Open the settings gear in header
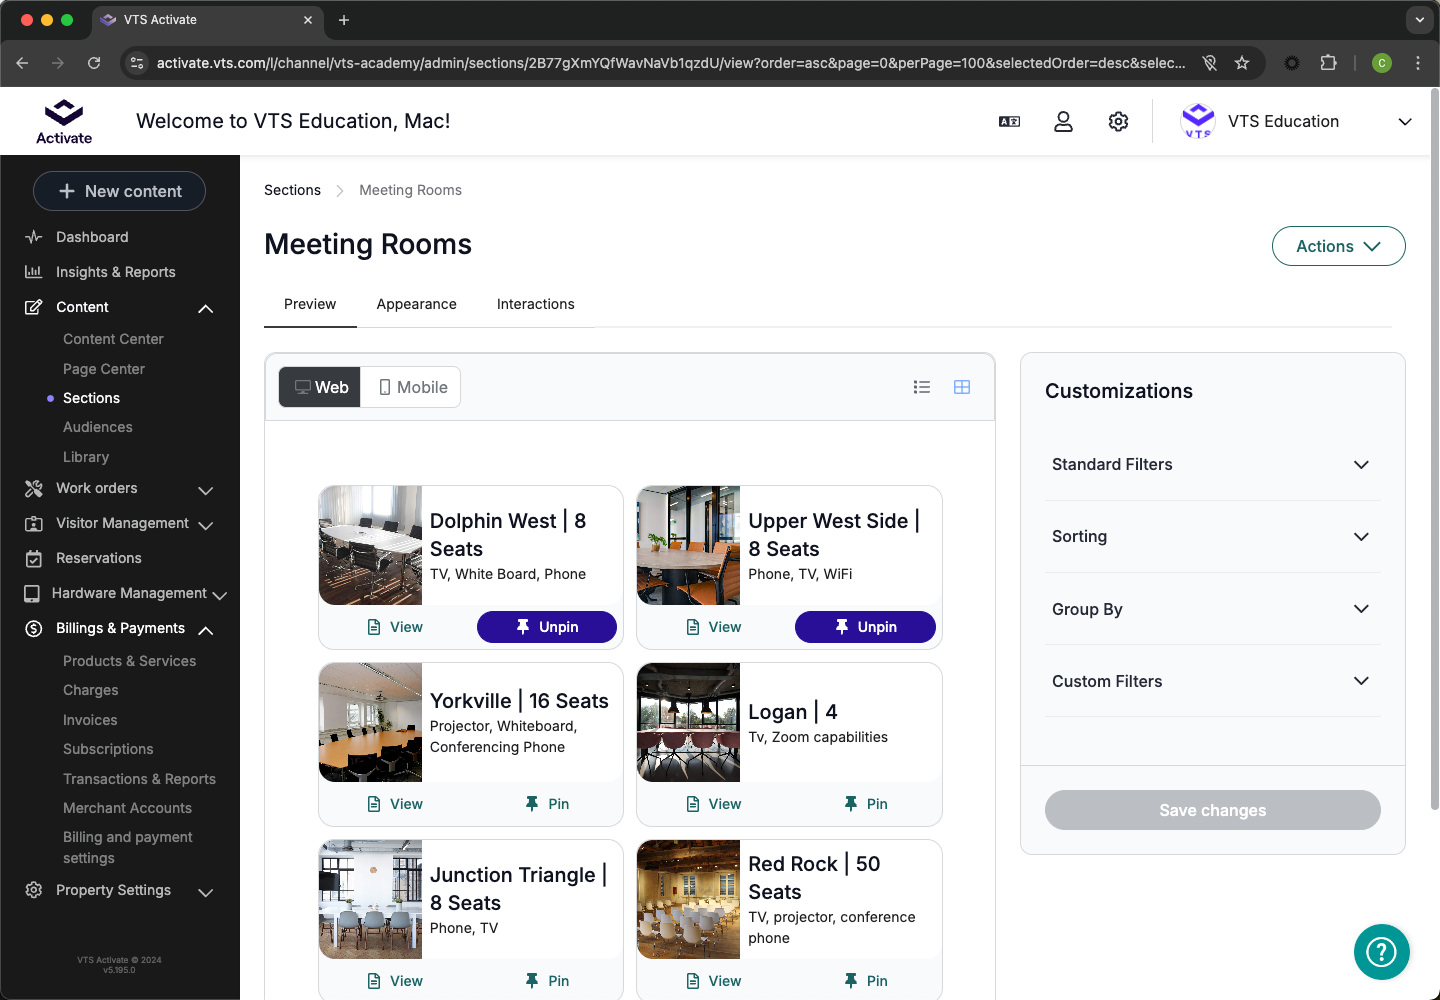Image resolution: width=1440 pixels, height=1000 pixels. (1118, 121)
